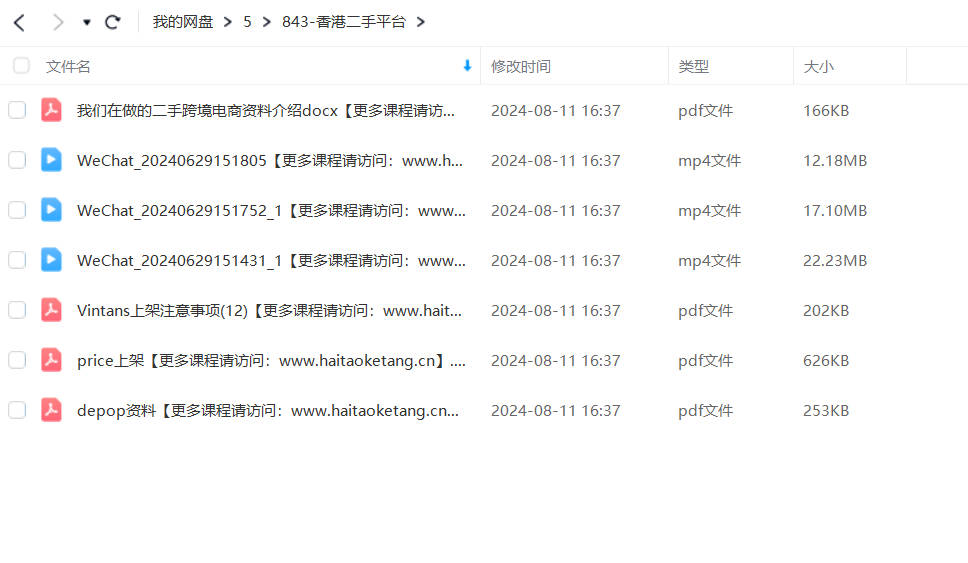The width and height of the screenshot is (968, 563).
Task: Click the modified time of price上架
Action: pos(556,361)
